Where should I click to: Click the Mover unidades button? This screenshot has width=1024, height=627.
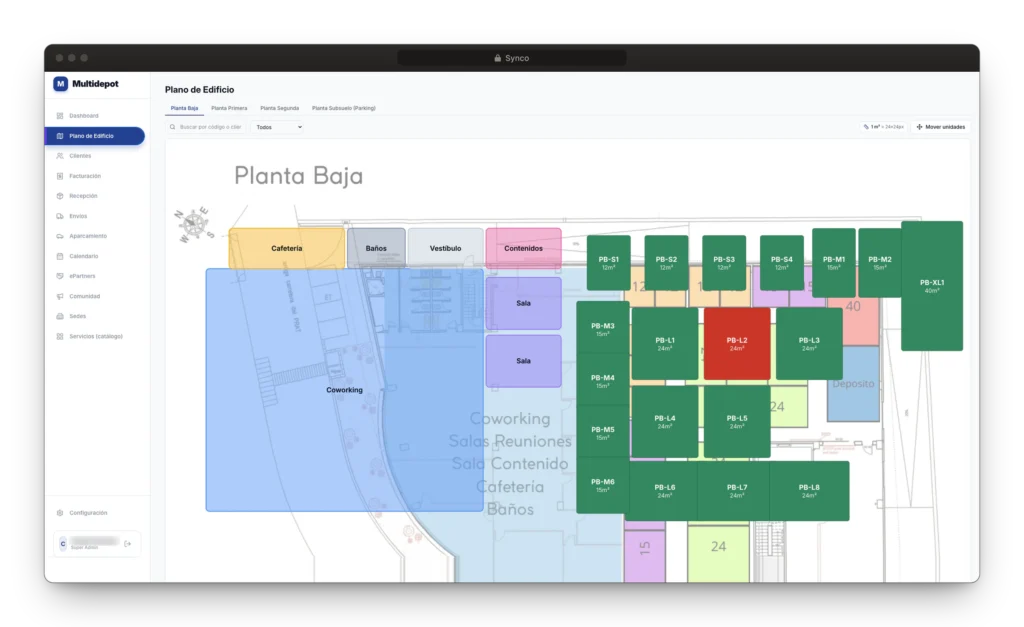click(x=940, y=127)
